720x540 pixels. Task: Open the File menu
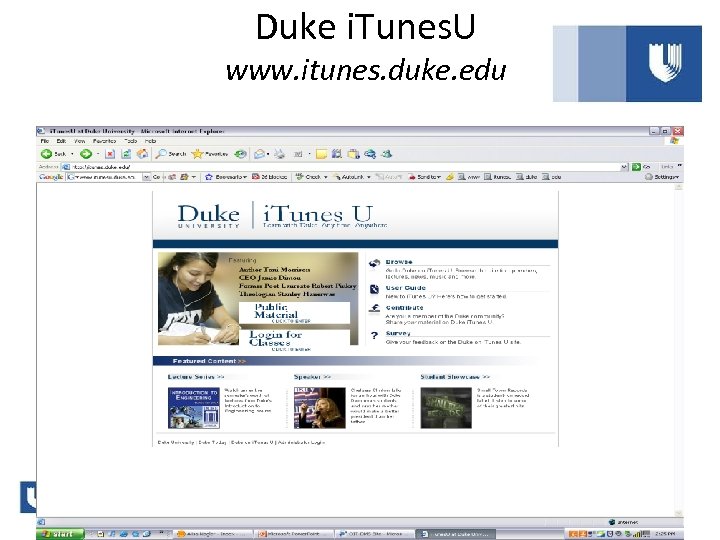[45, 141]
